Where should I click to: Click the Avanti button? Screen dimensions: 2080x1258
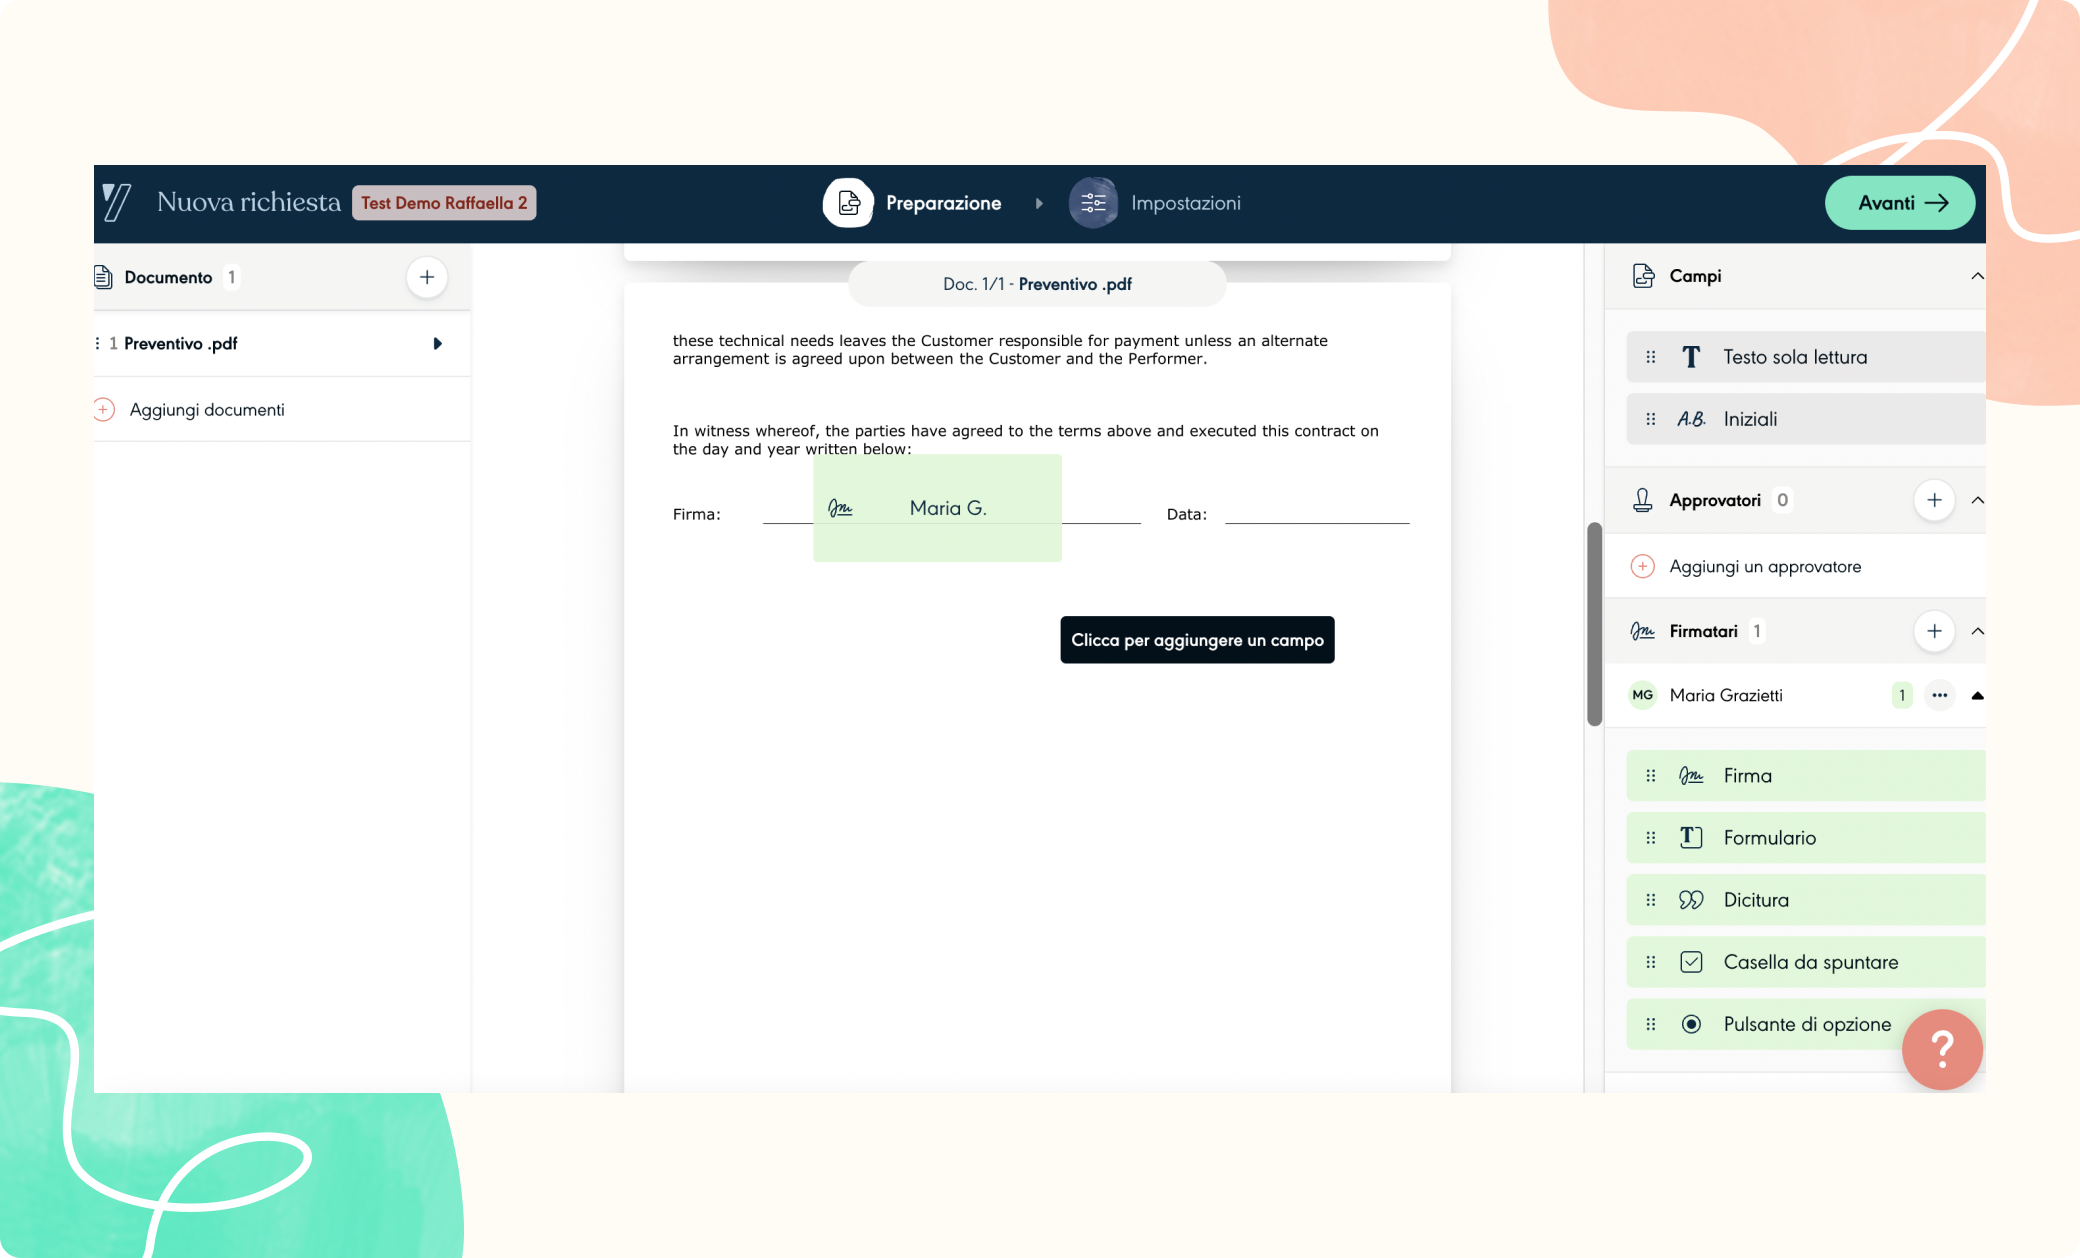1899,203
